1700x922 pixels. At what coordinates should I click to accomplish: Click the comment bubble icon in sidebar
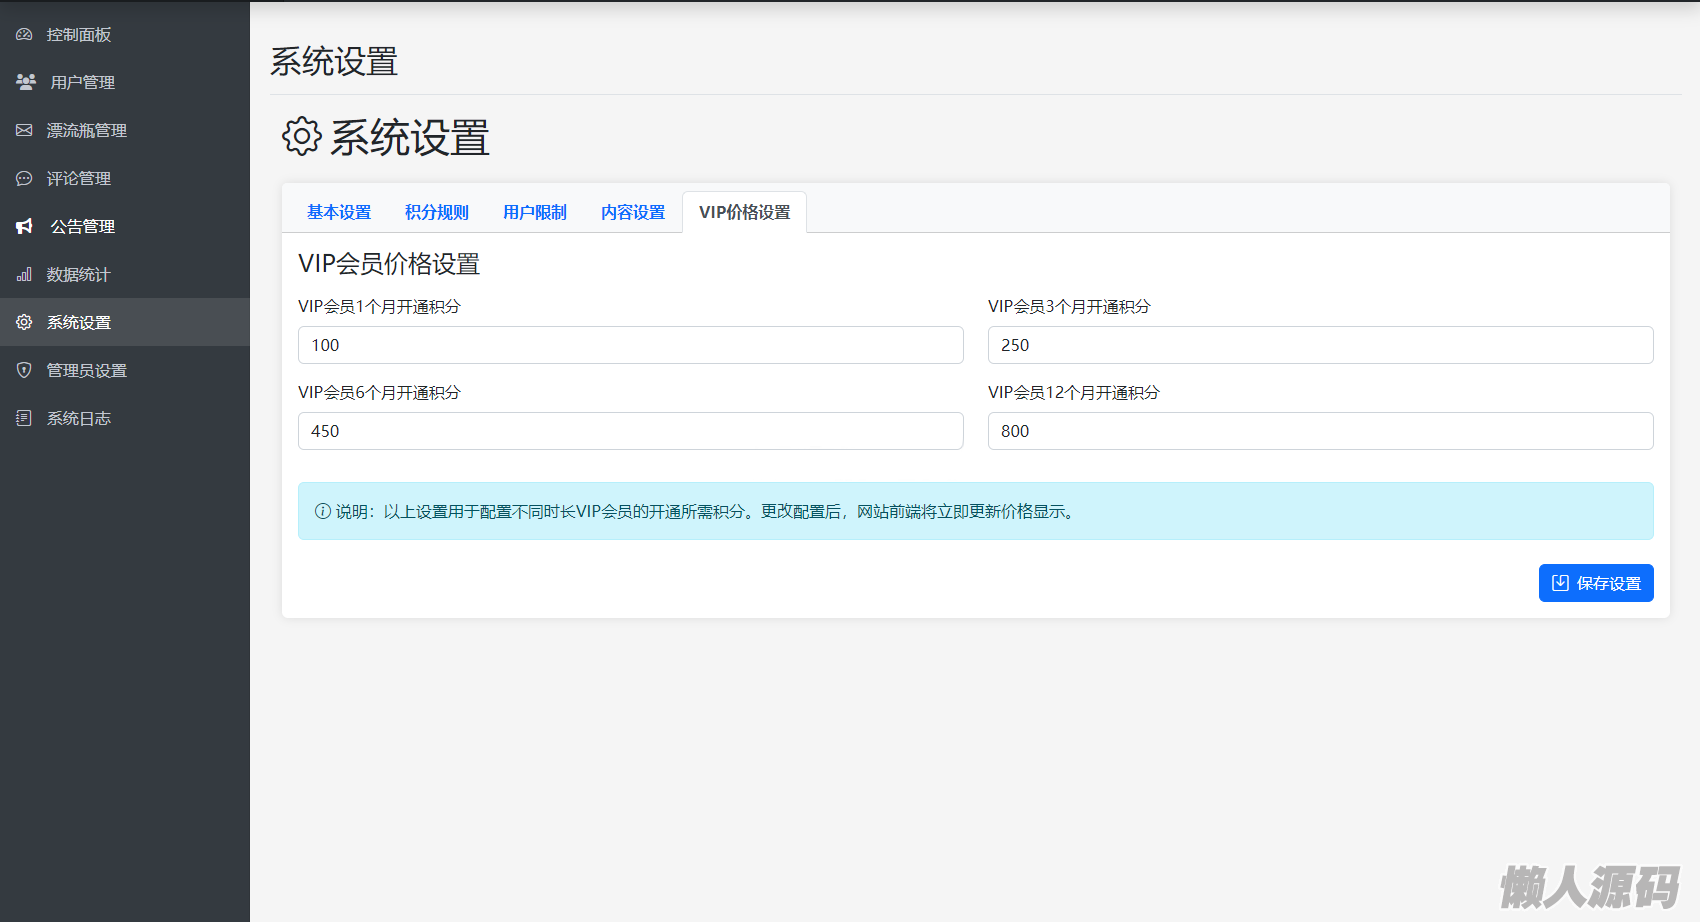click(24, 178)
